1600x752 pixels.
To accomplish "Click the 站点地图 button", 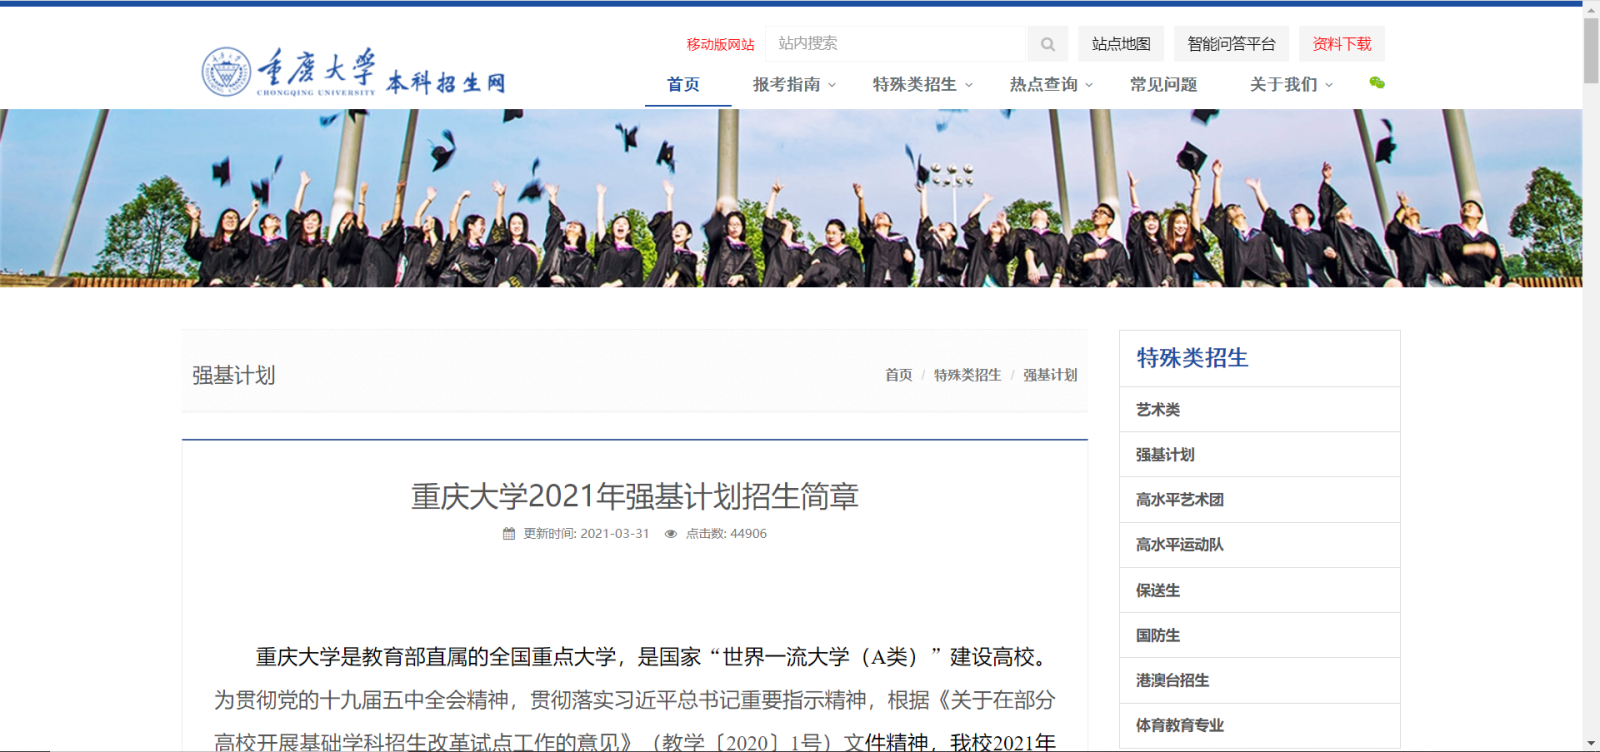I will pyautogui.click(x=1121, y=44).
